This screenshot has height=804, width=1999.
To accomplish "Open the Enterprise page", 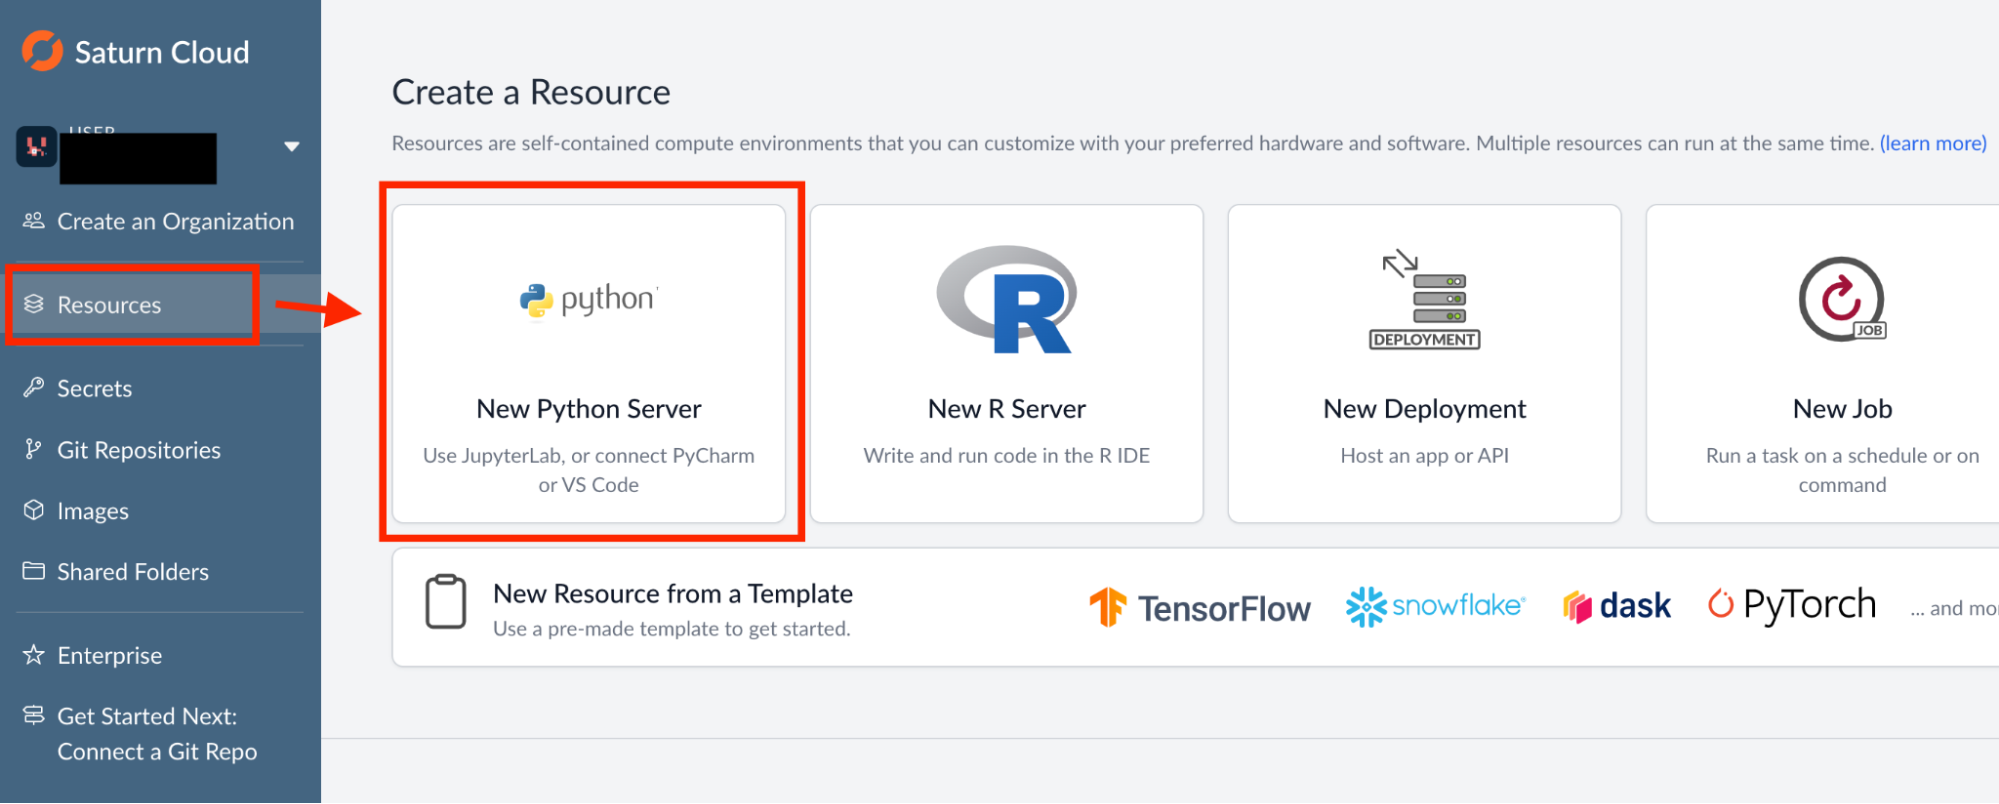I will pos(109,655).
